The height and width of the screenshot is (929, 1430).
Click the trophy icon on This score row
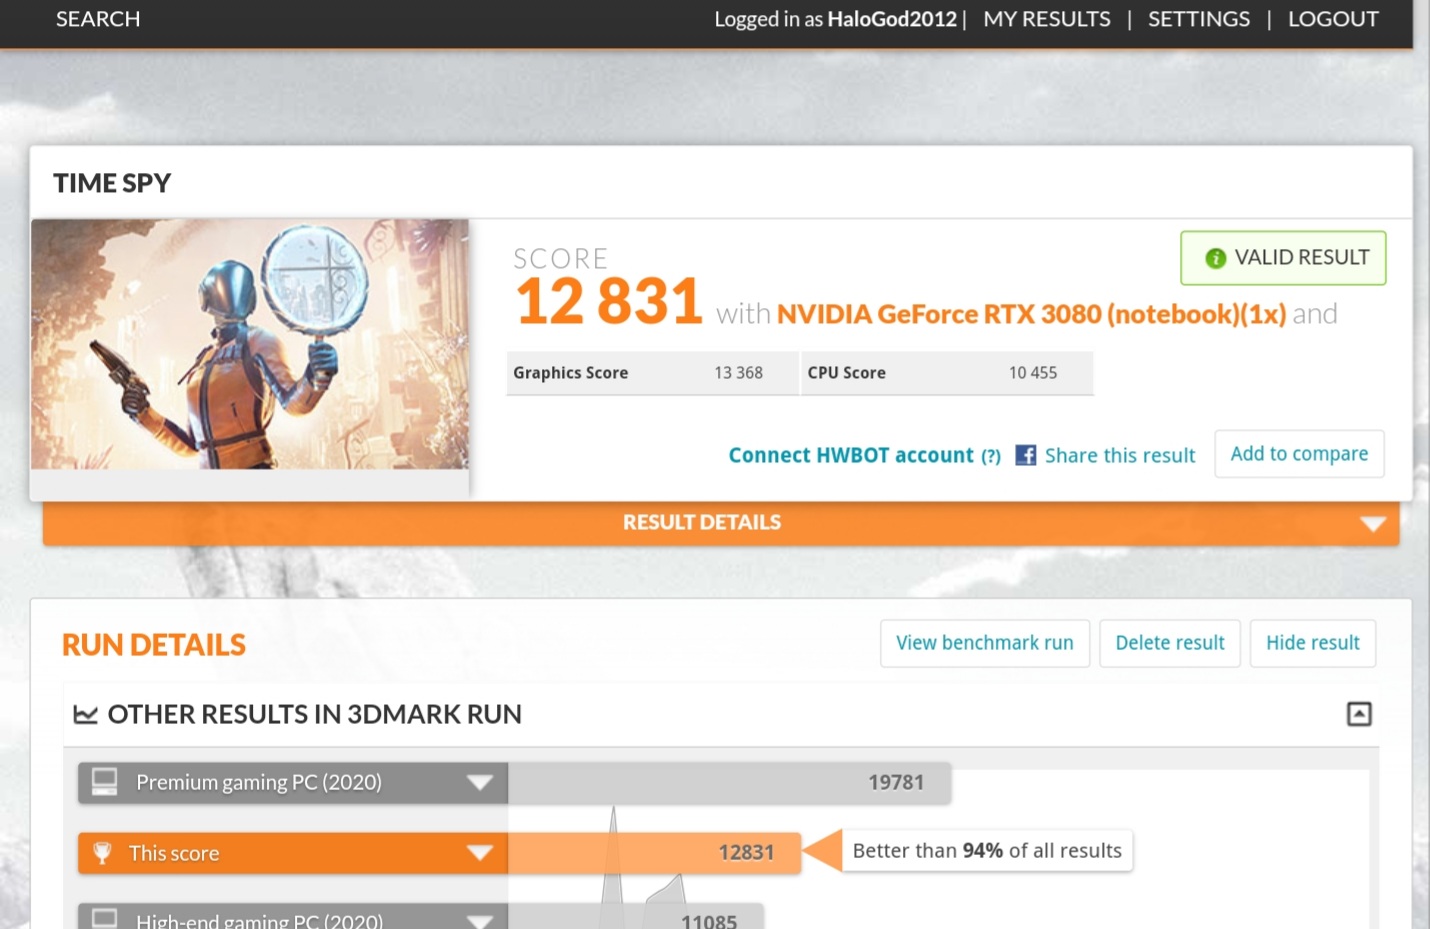pyautogui.click(x=102, y=853)
